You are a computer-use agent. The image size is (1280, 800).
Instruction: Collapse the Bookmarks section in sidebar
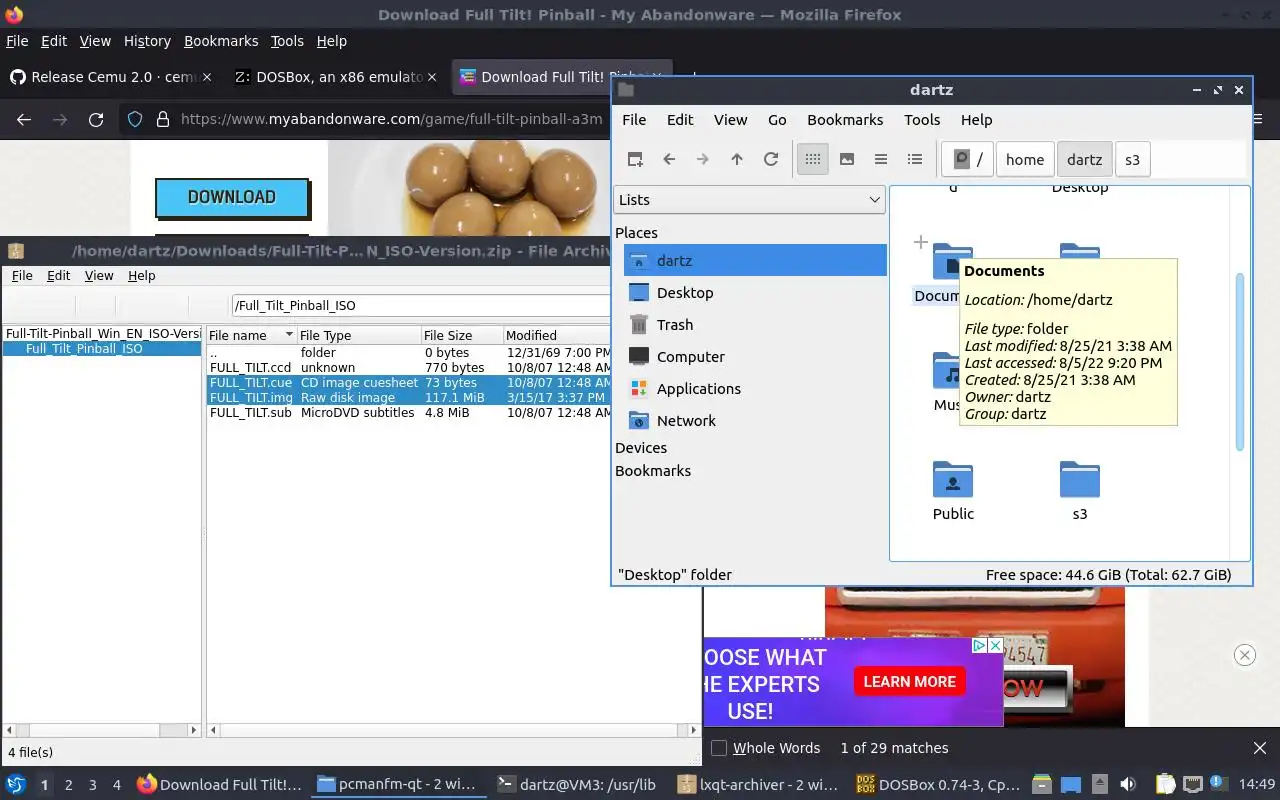point(653,471)
